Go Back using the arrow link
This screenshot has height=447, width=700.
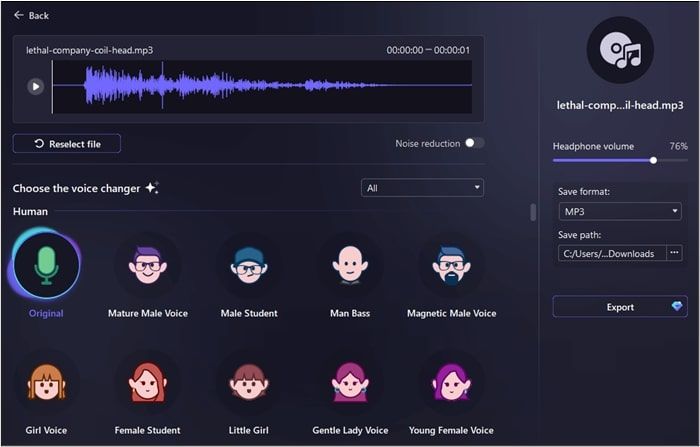31,15
